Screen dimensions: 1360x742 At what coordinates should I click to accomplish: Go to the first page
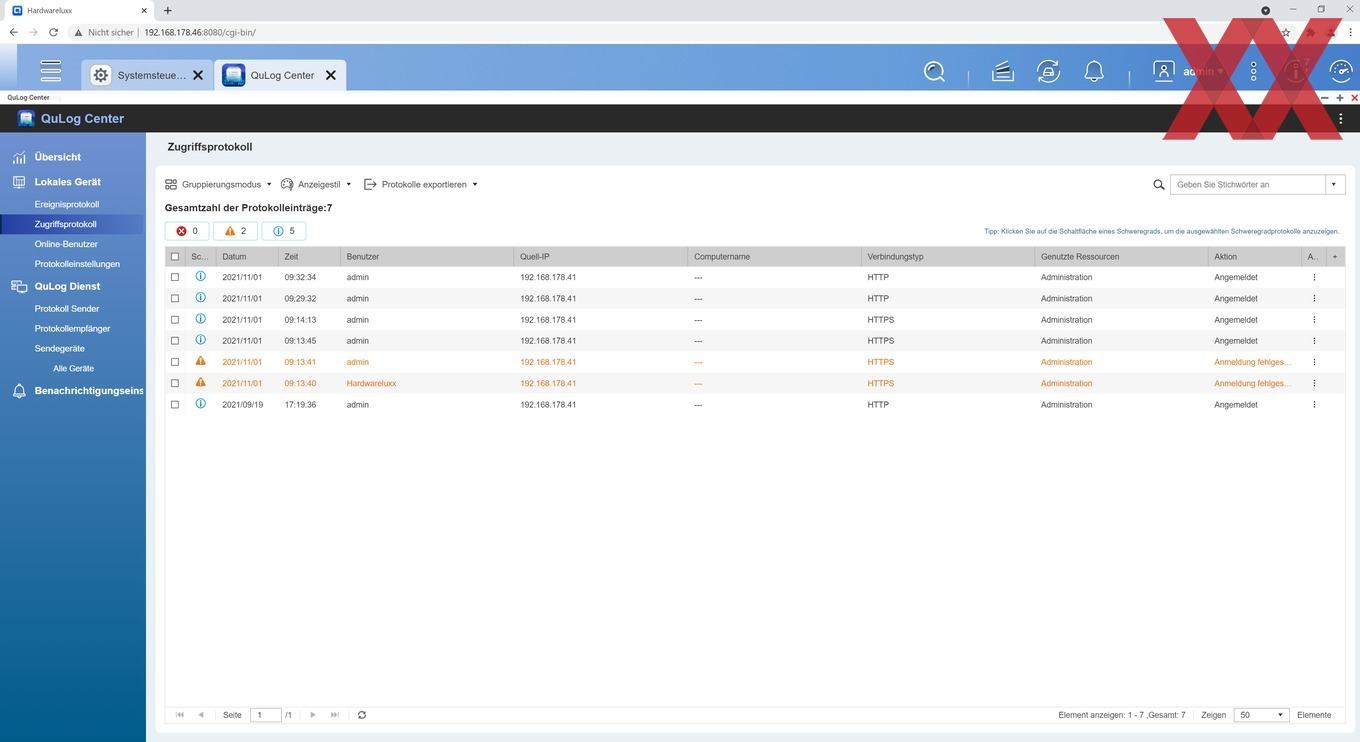[x=180, y=715]
